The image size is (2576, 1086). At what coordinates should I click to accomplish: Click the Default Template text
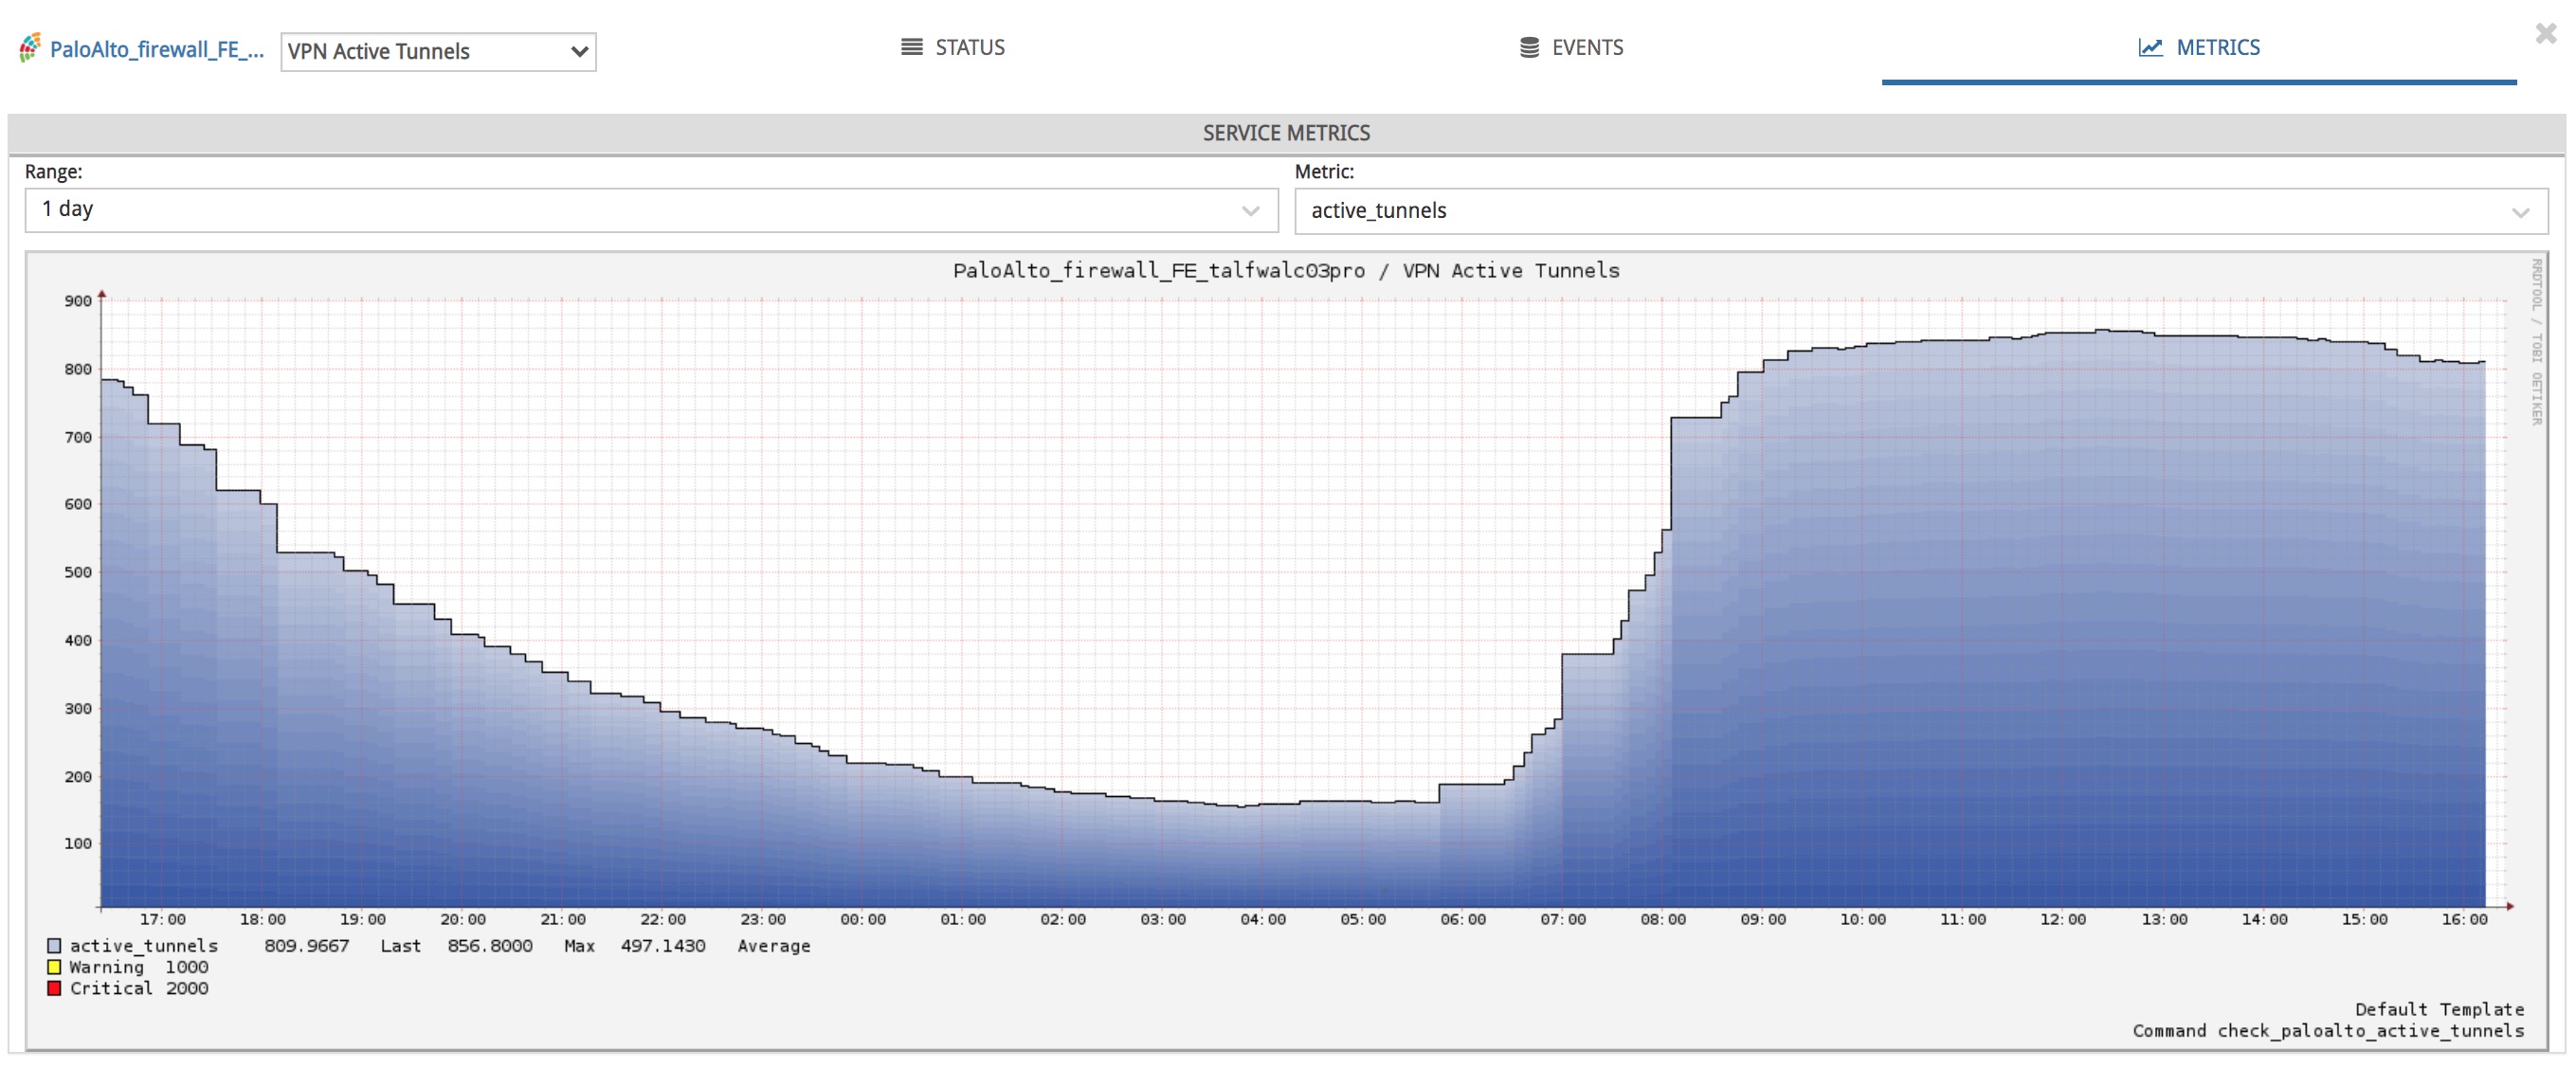[x=2439, y=1008]
